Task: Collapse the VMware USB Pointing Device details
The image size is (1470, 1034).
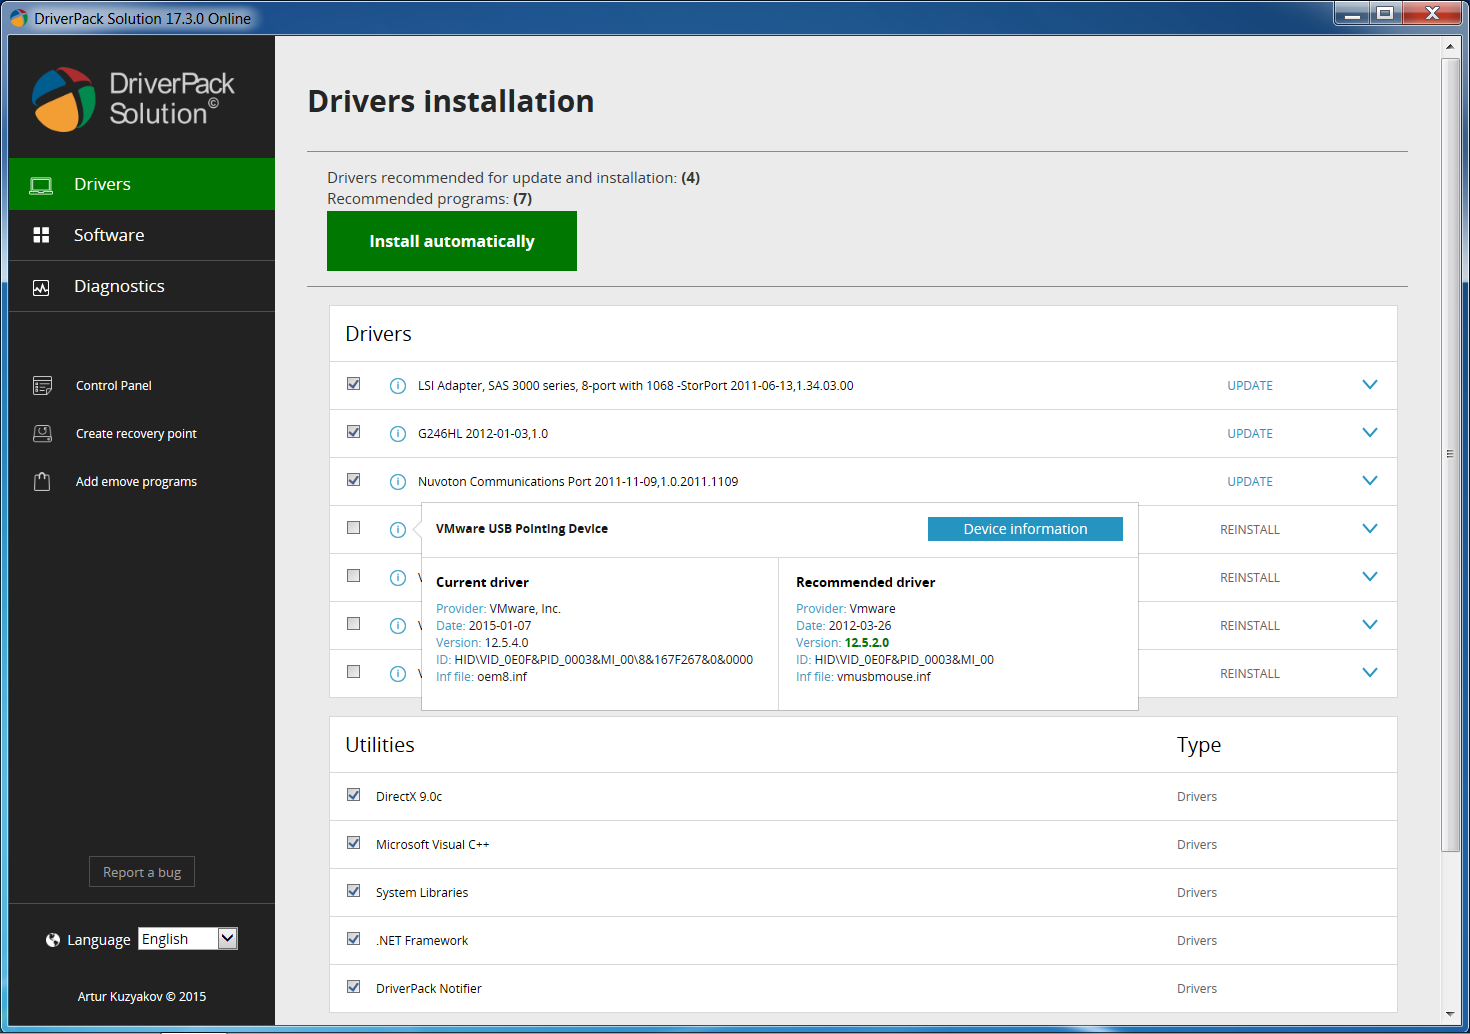Action: click(x=1369, y=528)
